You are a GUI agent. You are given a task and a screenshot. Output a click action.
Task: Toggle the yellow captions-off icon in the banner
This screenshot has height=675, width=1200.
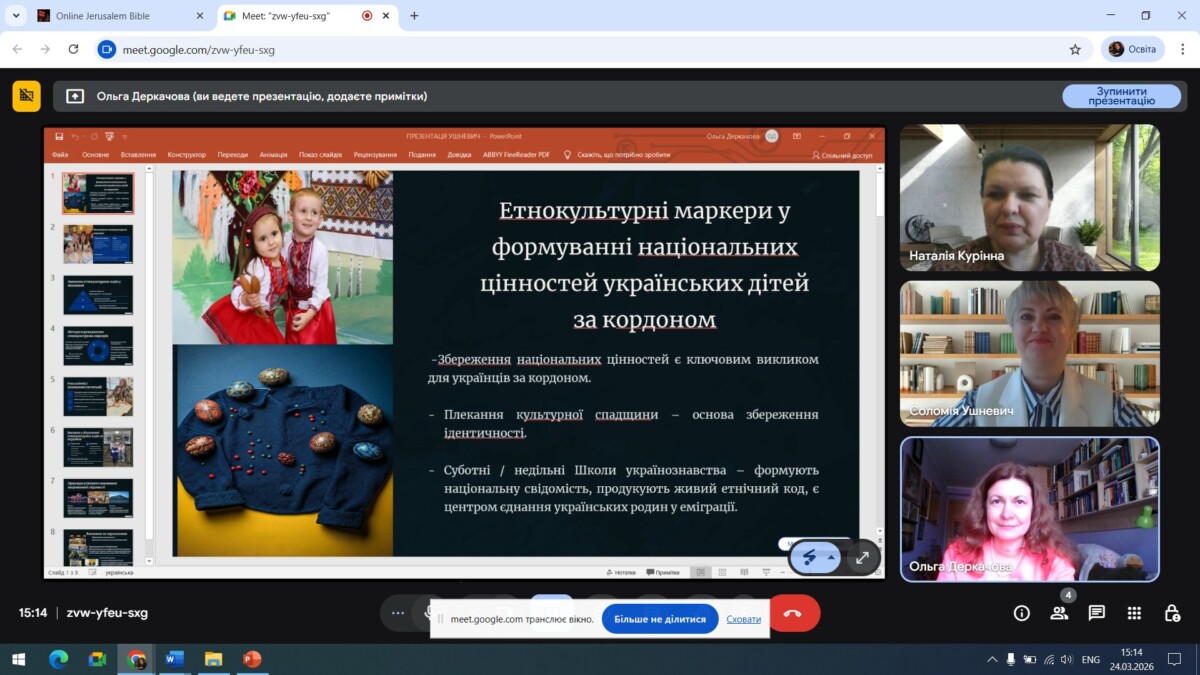point(27,96)
